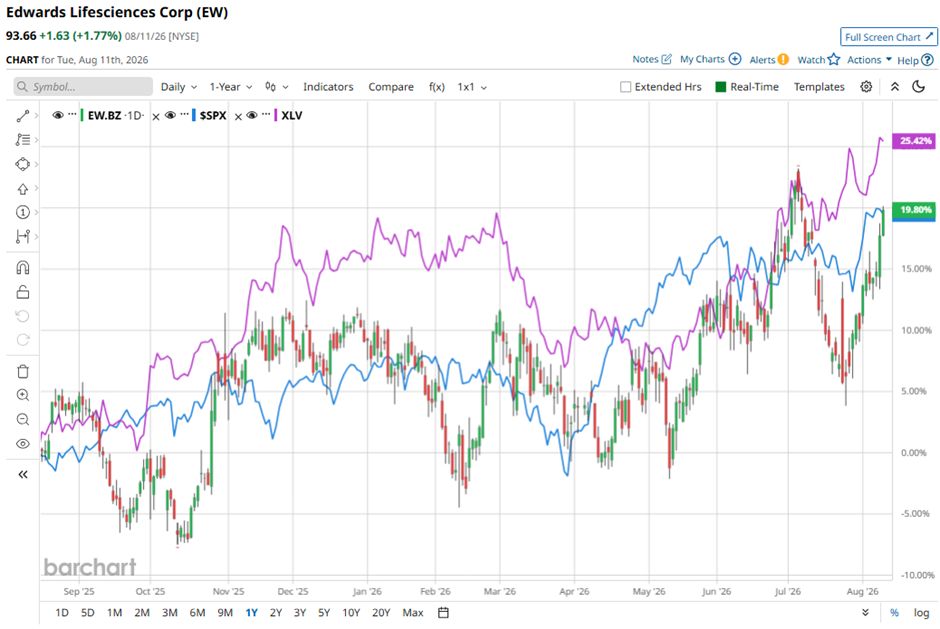Open the date range calendar picker

pyautogui.click(x=443, y=612)
